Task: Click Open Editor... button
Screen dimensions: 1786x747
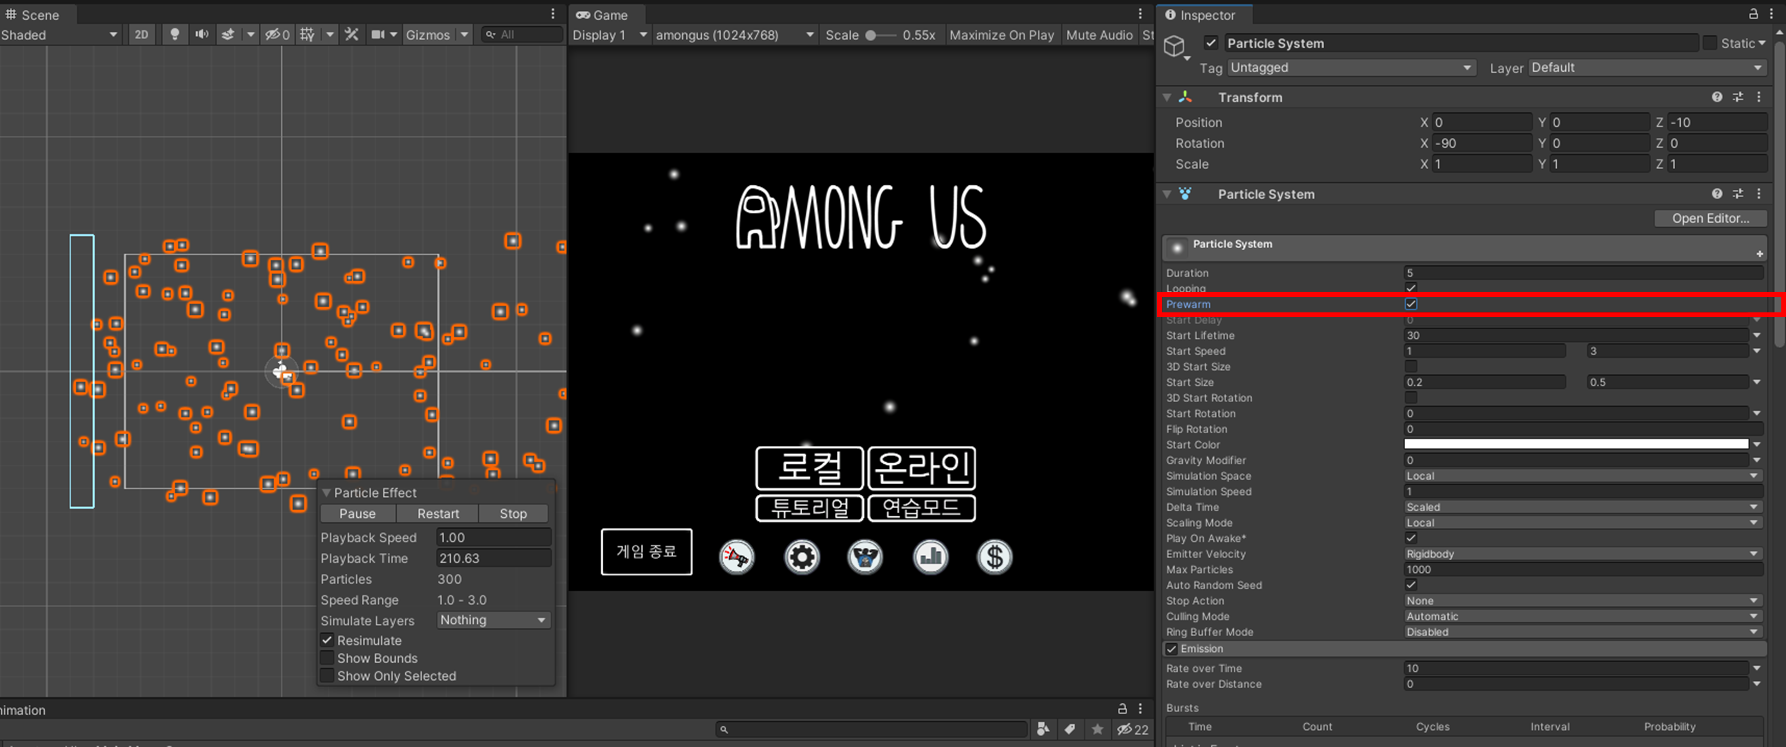Action: [1710, 218]
